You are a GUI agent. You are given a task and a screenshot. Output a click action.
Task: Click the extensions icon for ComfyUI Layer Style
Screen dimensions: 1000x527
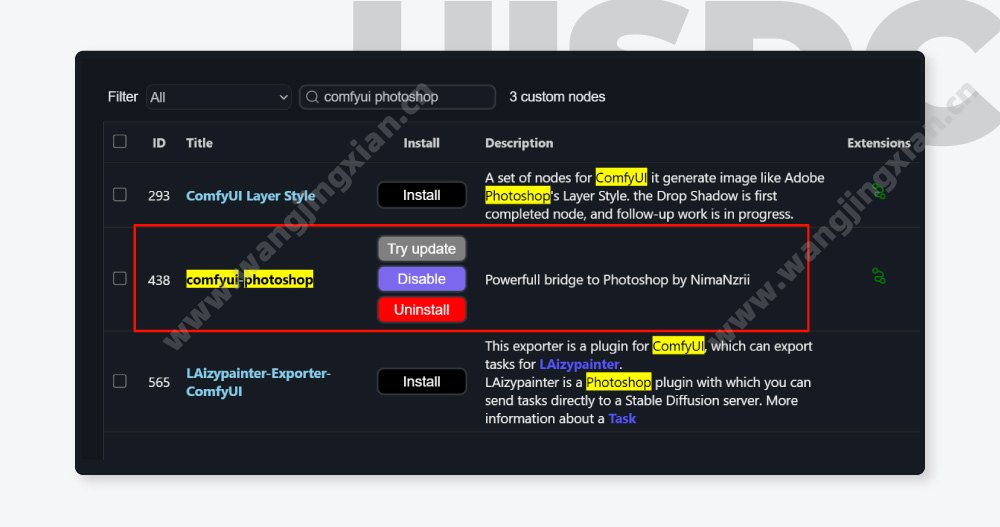point(879,191)
